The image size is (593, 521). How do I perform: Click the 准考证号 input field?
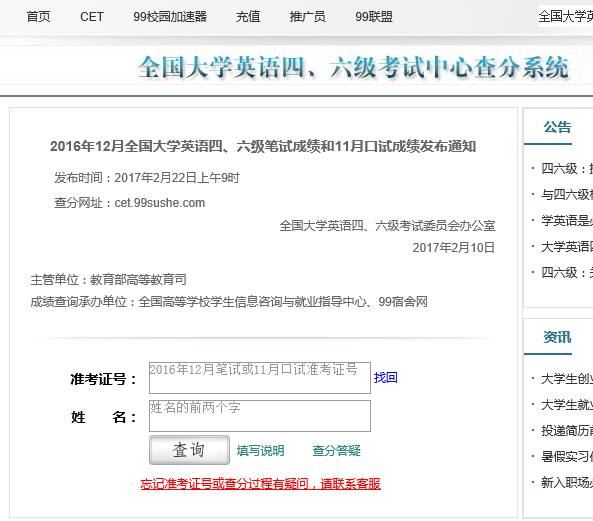click(x=260, y=378)
